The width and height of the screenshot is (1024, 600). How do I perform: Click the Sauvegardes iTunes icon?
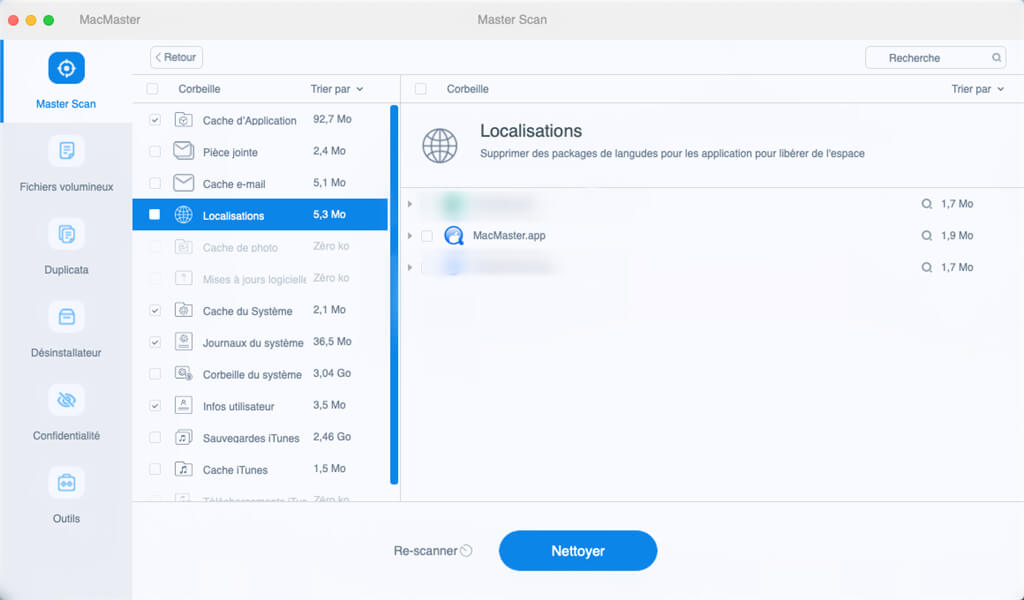(184, 437)
